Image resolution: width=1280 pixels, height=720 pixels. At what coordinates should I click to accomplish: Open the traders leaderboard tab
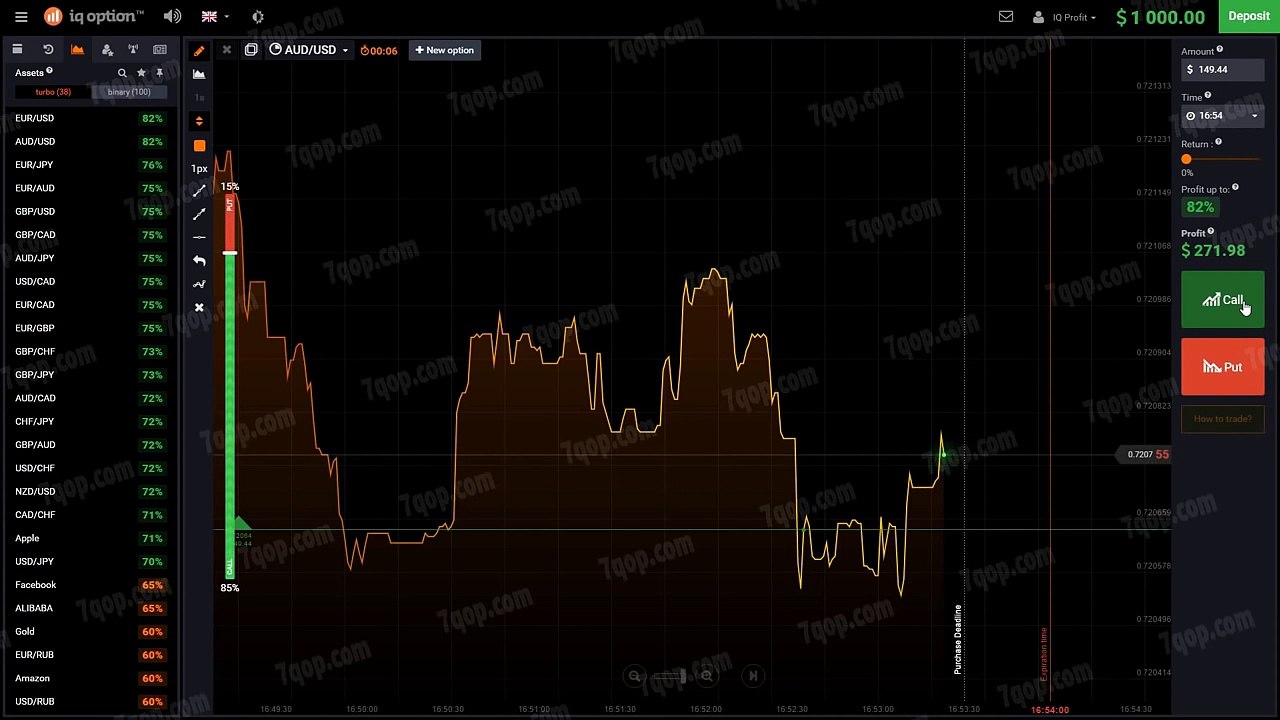[107, 49]
